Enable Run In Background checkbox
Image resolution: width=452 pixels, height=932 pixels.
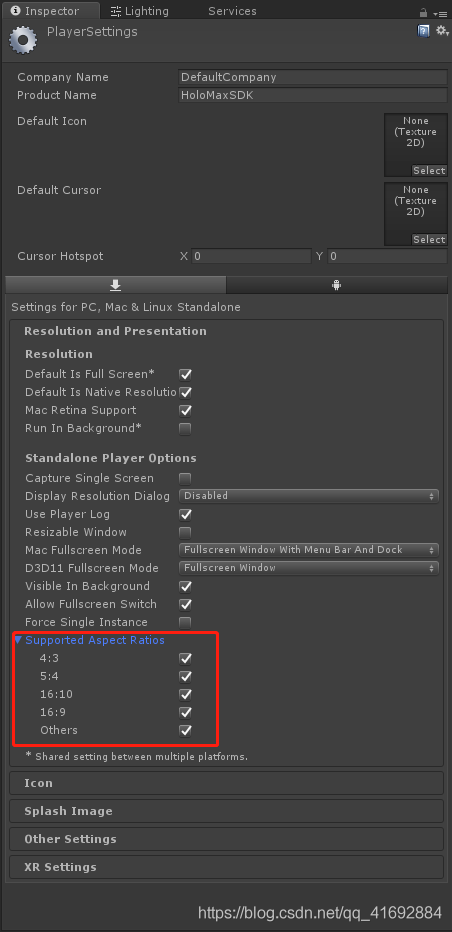point(186,429)
